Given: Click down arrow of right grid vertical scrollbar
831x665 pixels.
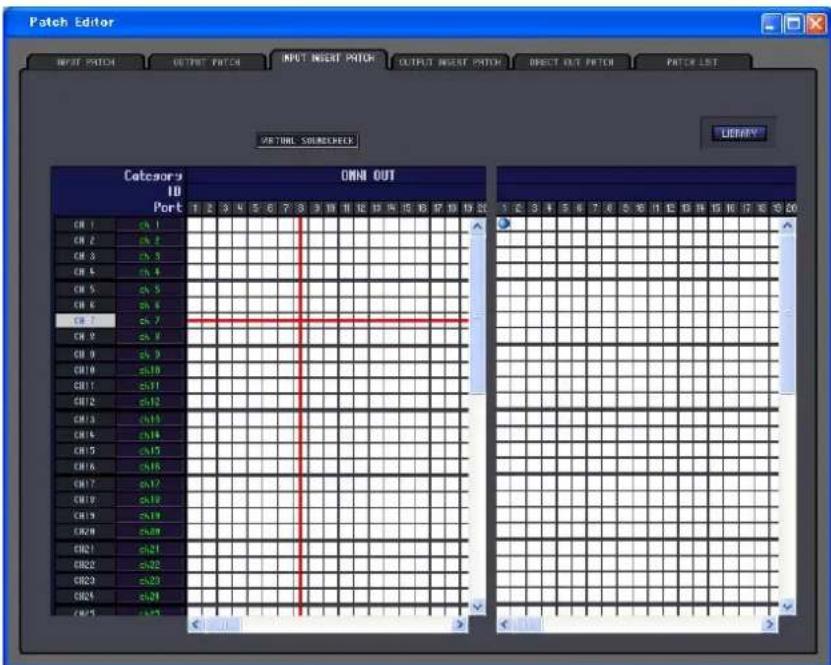Looking at the screenshot, I should click(788, 606).
